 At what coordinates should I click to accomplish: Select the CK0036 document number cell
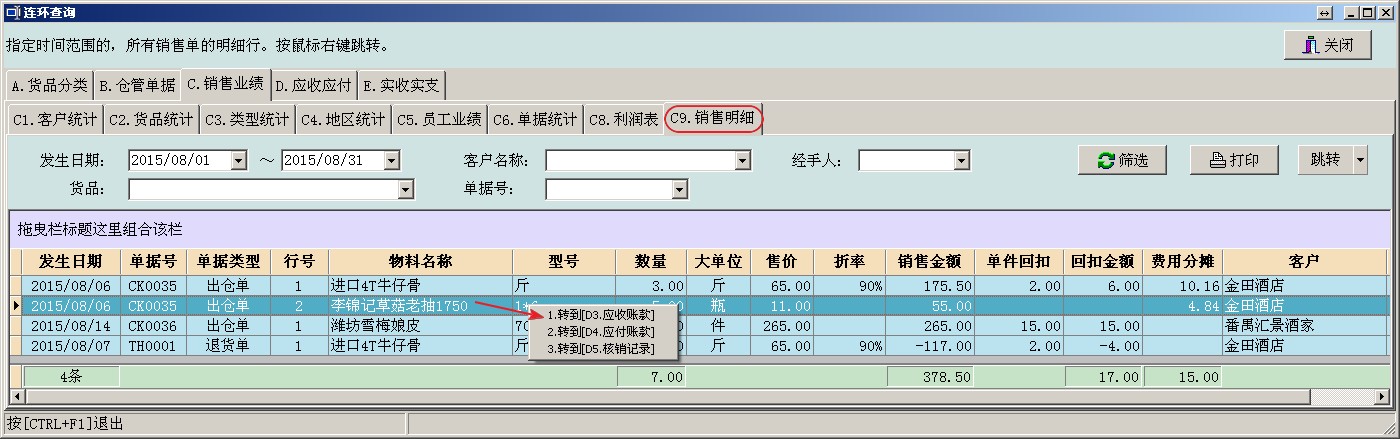coord(153,325)
